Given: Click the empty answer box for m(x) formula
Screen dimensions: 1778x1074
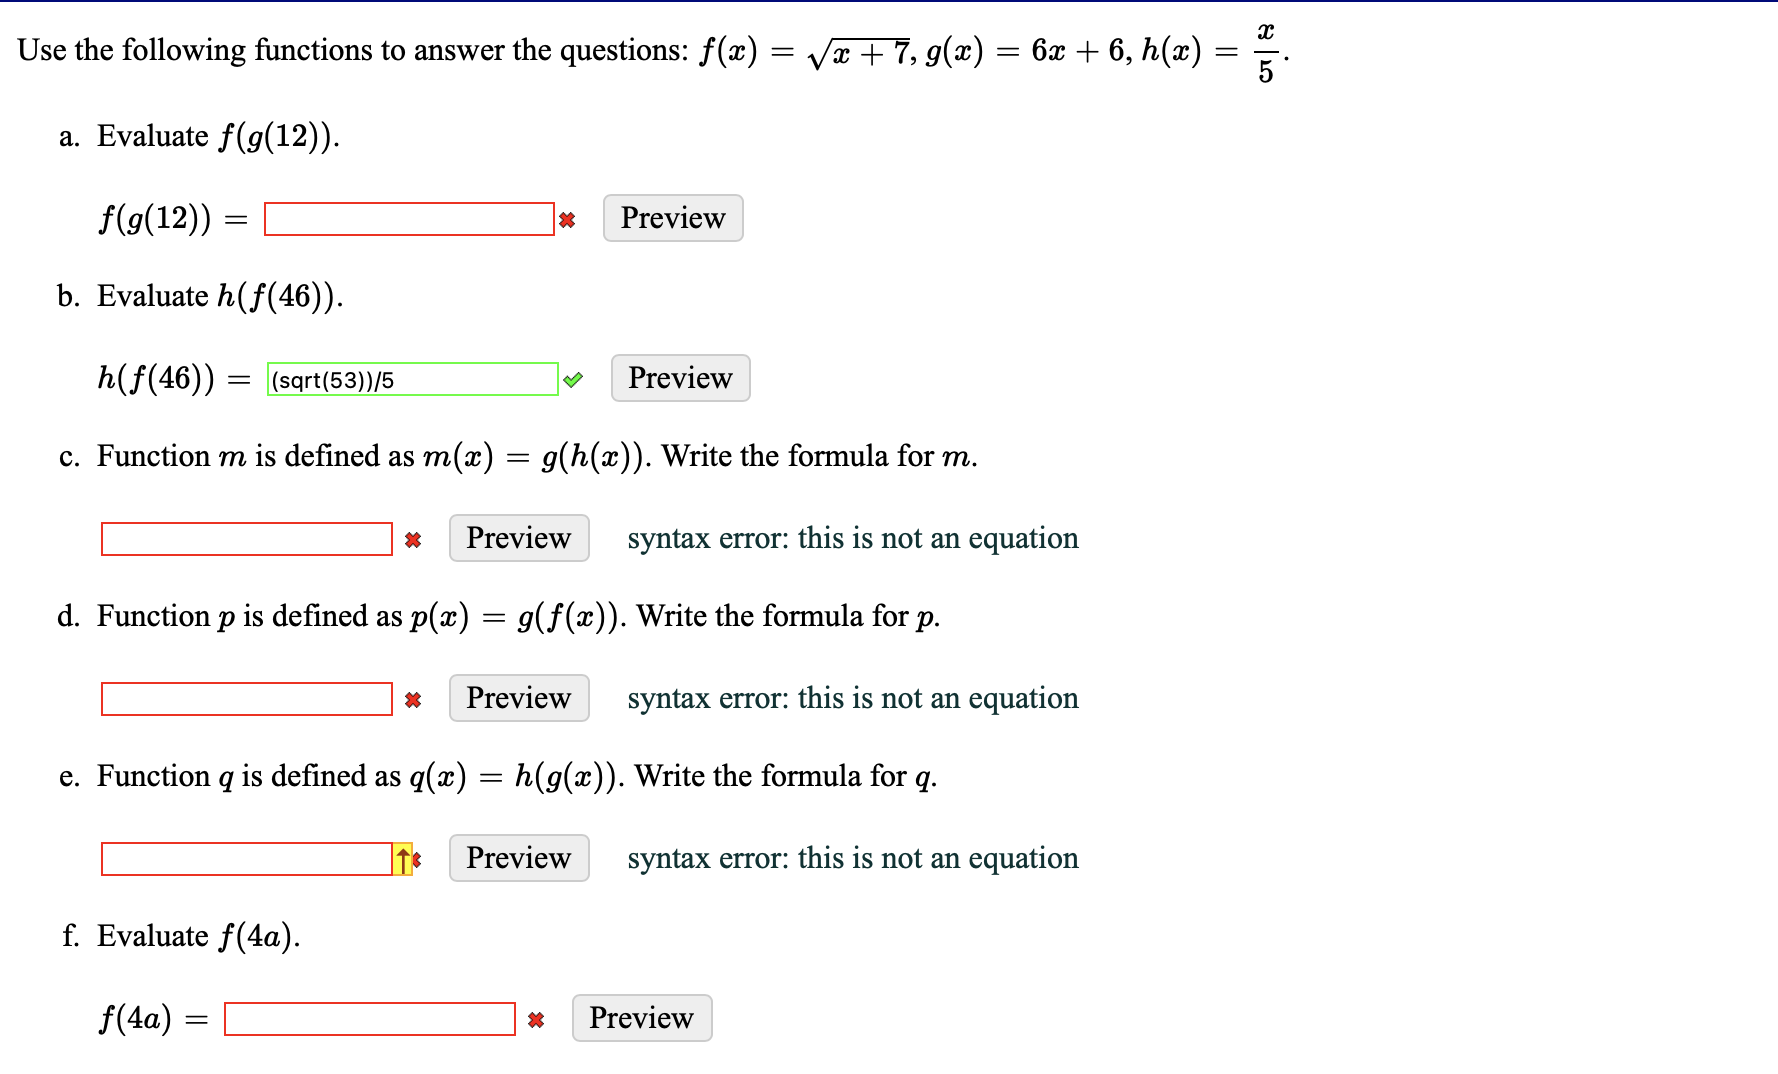Looking at the screenshot, I should coord(246,539).
